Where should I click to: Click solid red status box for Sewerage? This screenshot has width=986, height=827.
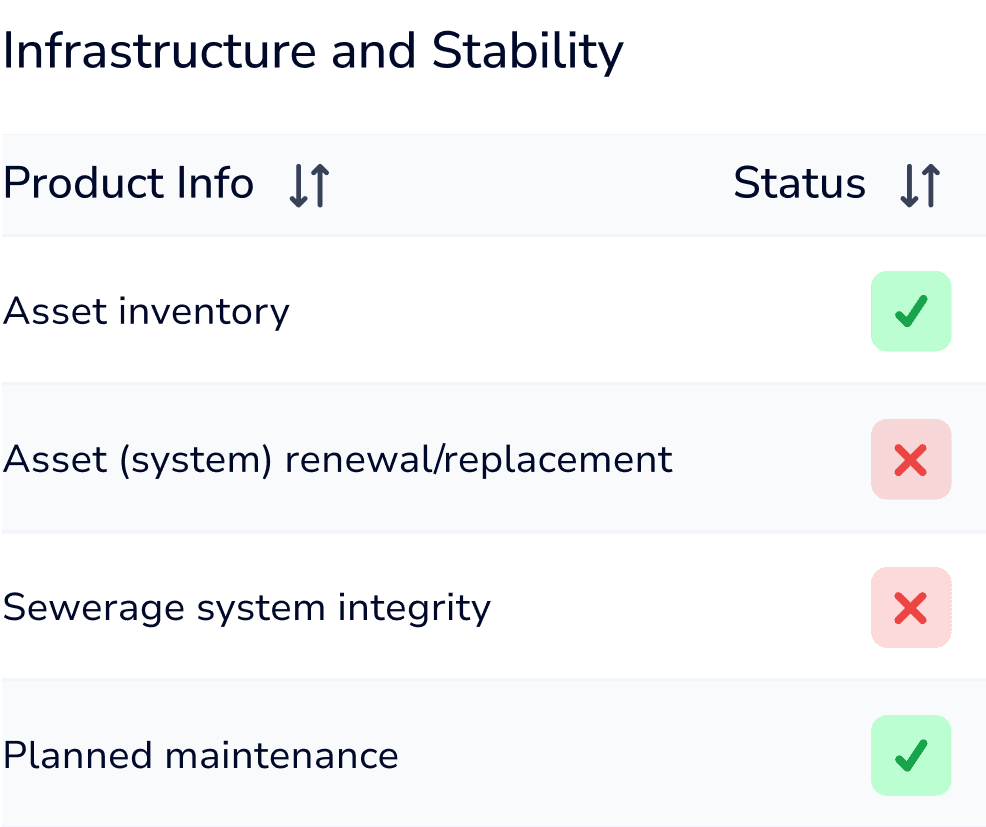tap(911, 607)
